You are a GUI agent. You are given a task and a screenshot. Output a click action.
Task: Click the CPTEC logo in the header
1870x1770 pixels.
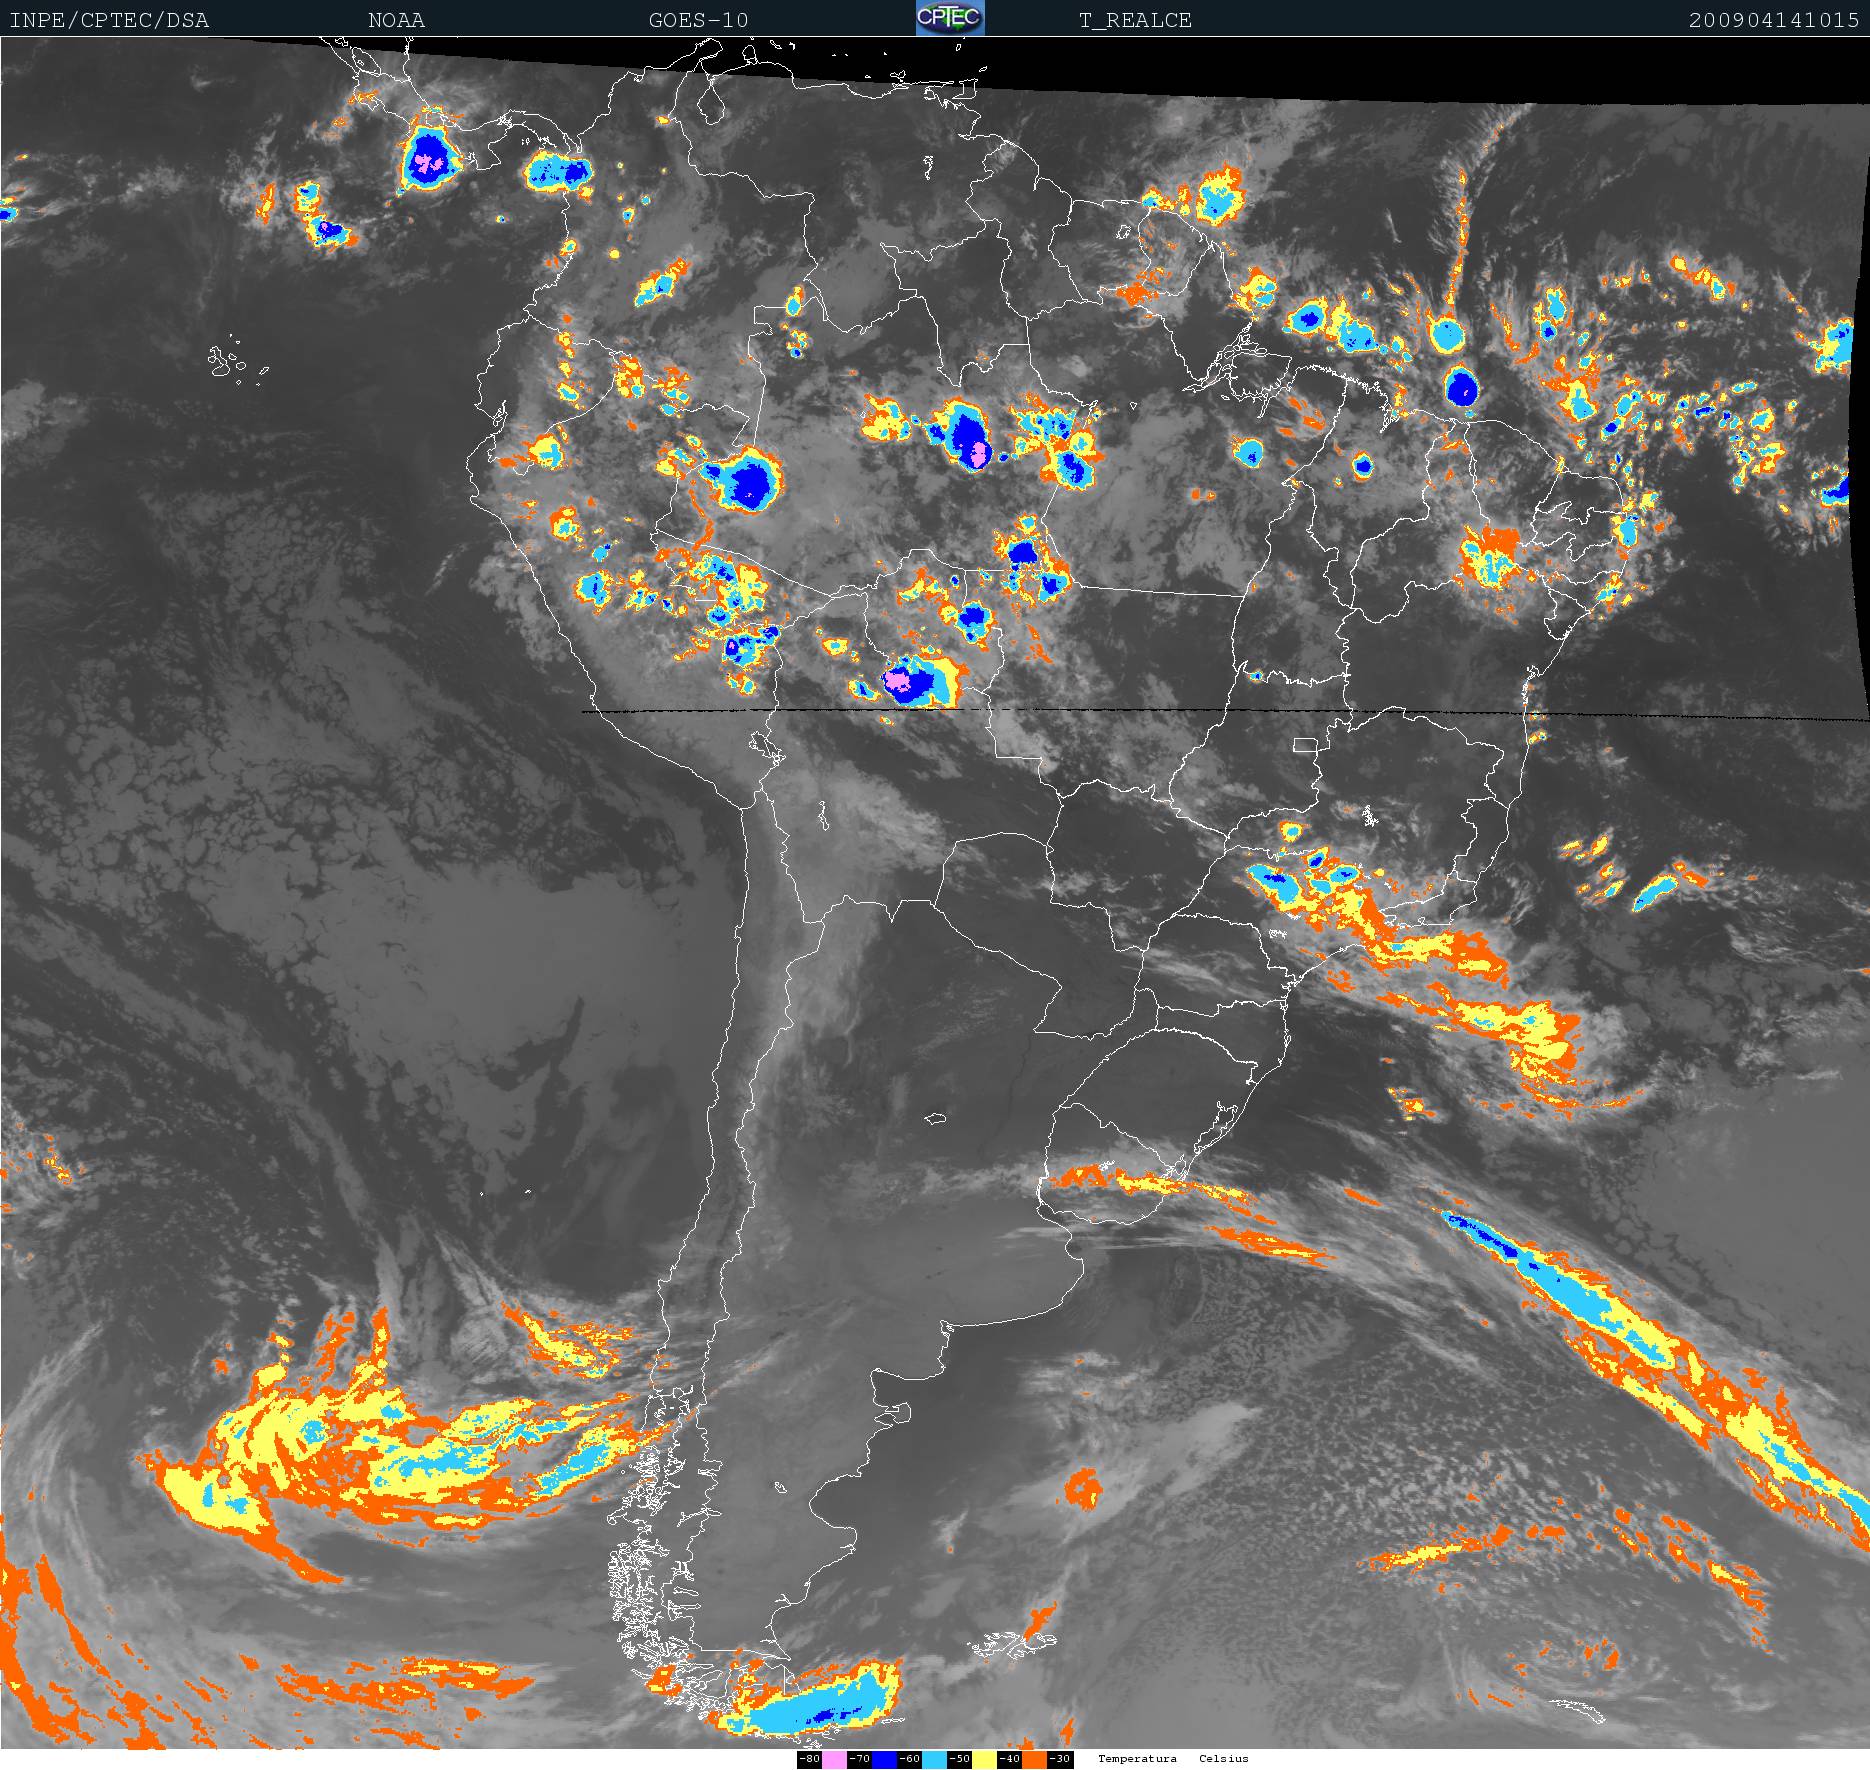coord(950,18)
